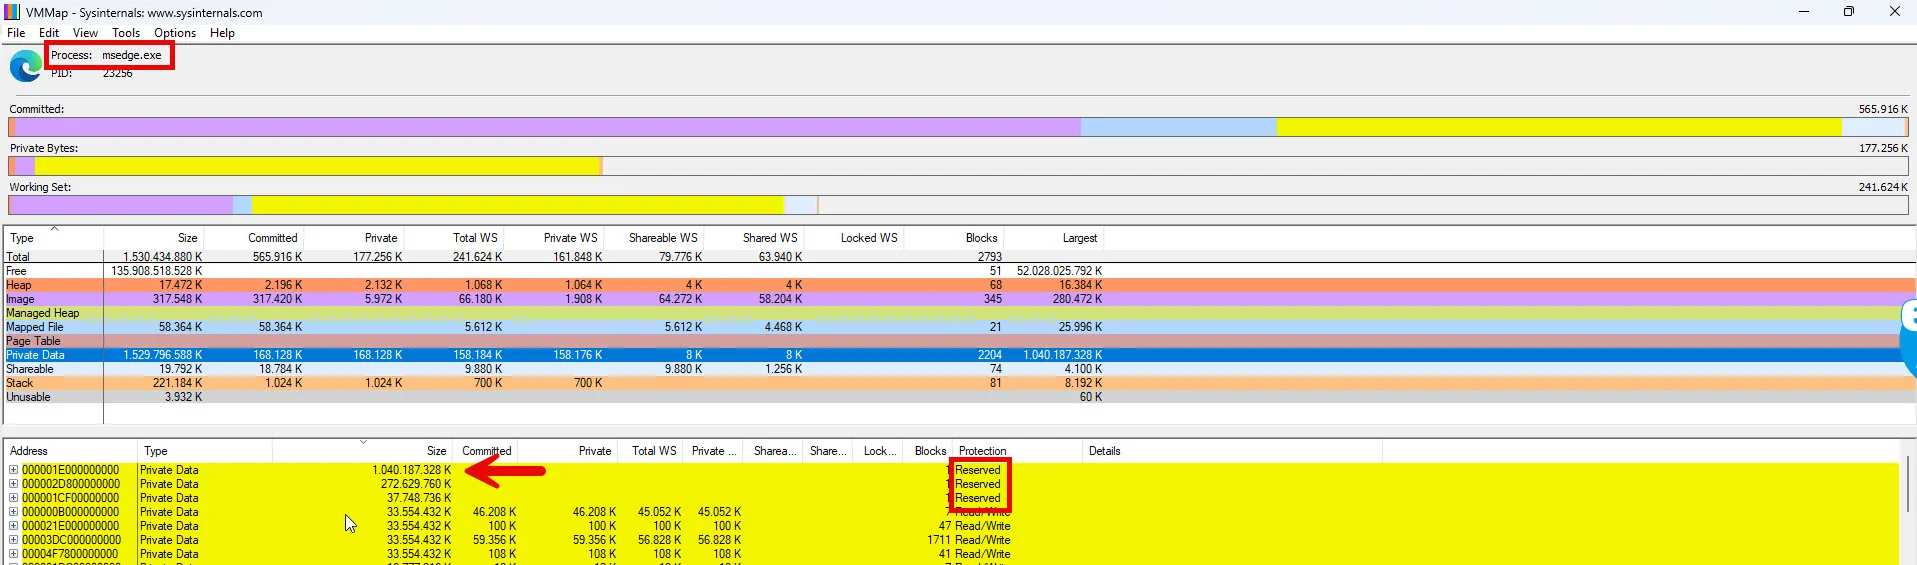Click the Details column header
This screenshot has width=1917, height=565.
(x=1232, y=451)
